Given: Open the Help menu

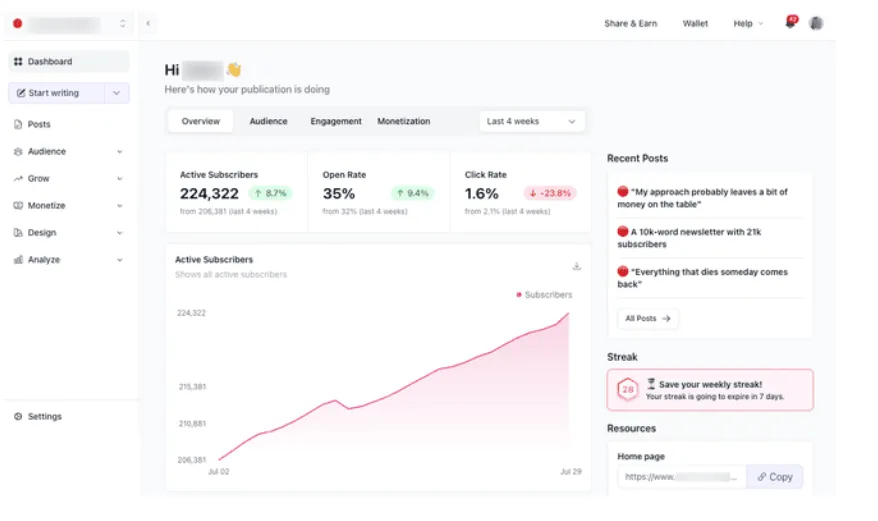Looking at the screenshot, I should 748,24.
